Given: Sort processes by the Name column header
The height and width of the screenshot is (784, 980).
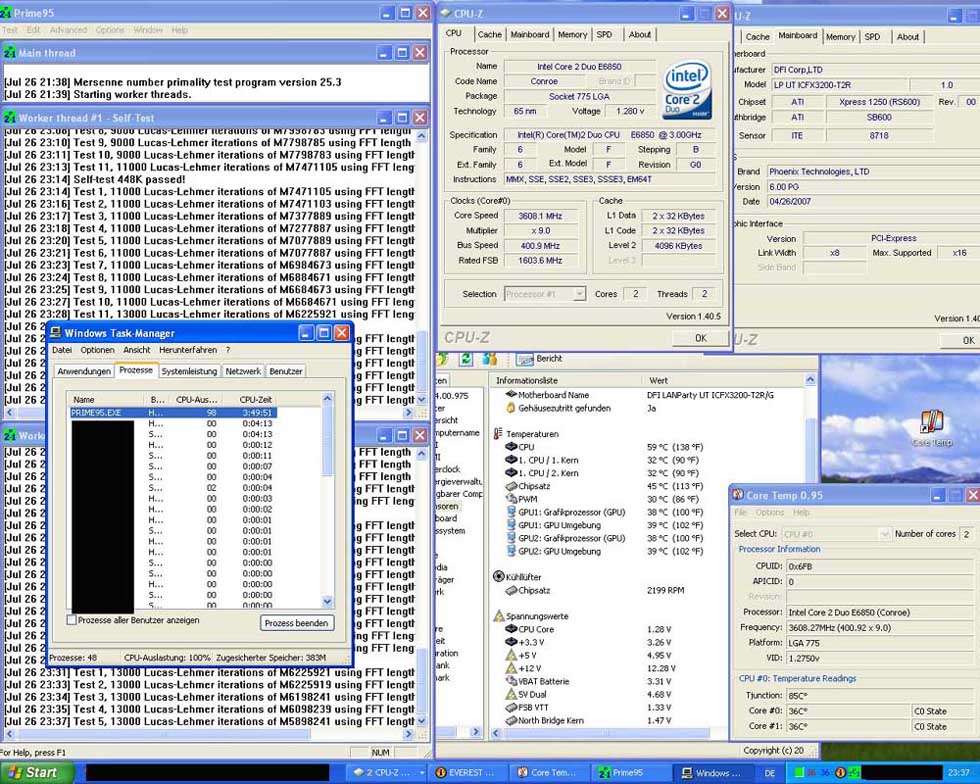Looking at the screenshot, I should click(106, 400).
